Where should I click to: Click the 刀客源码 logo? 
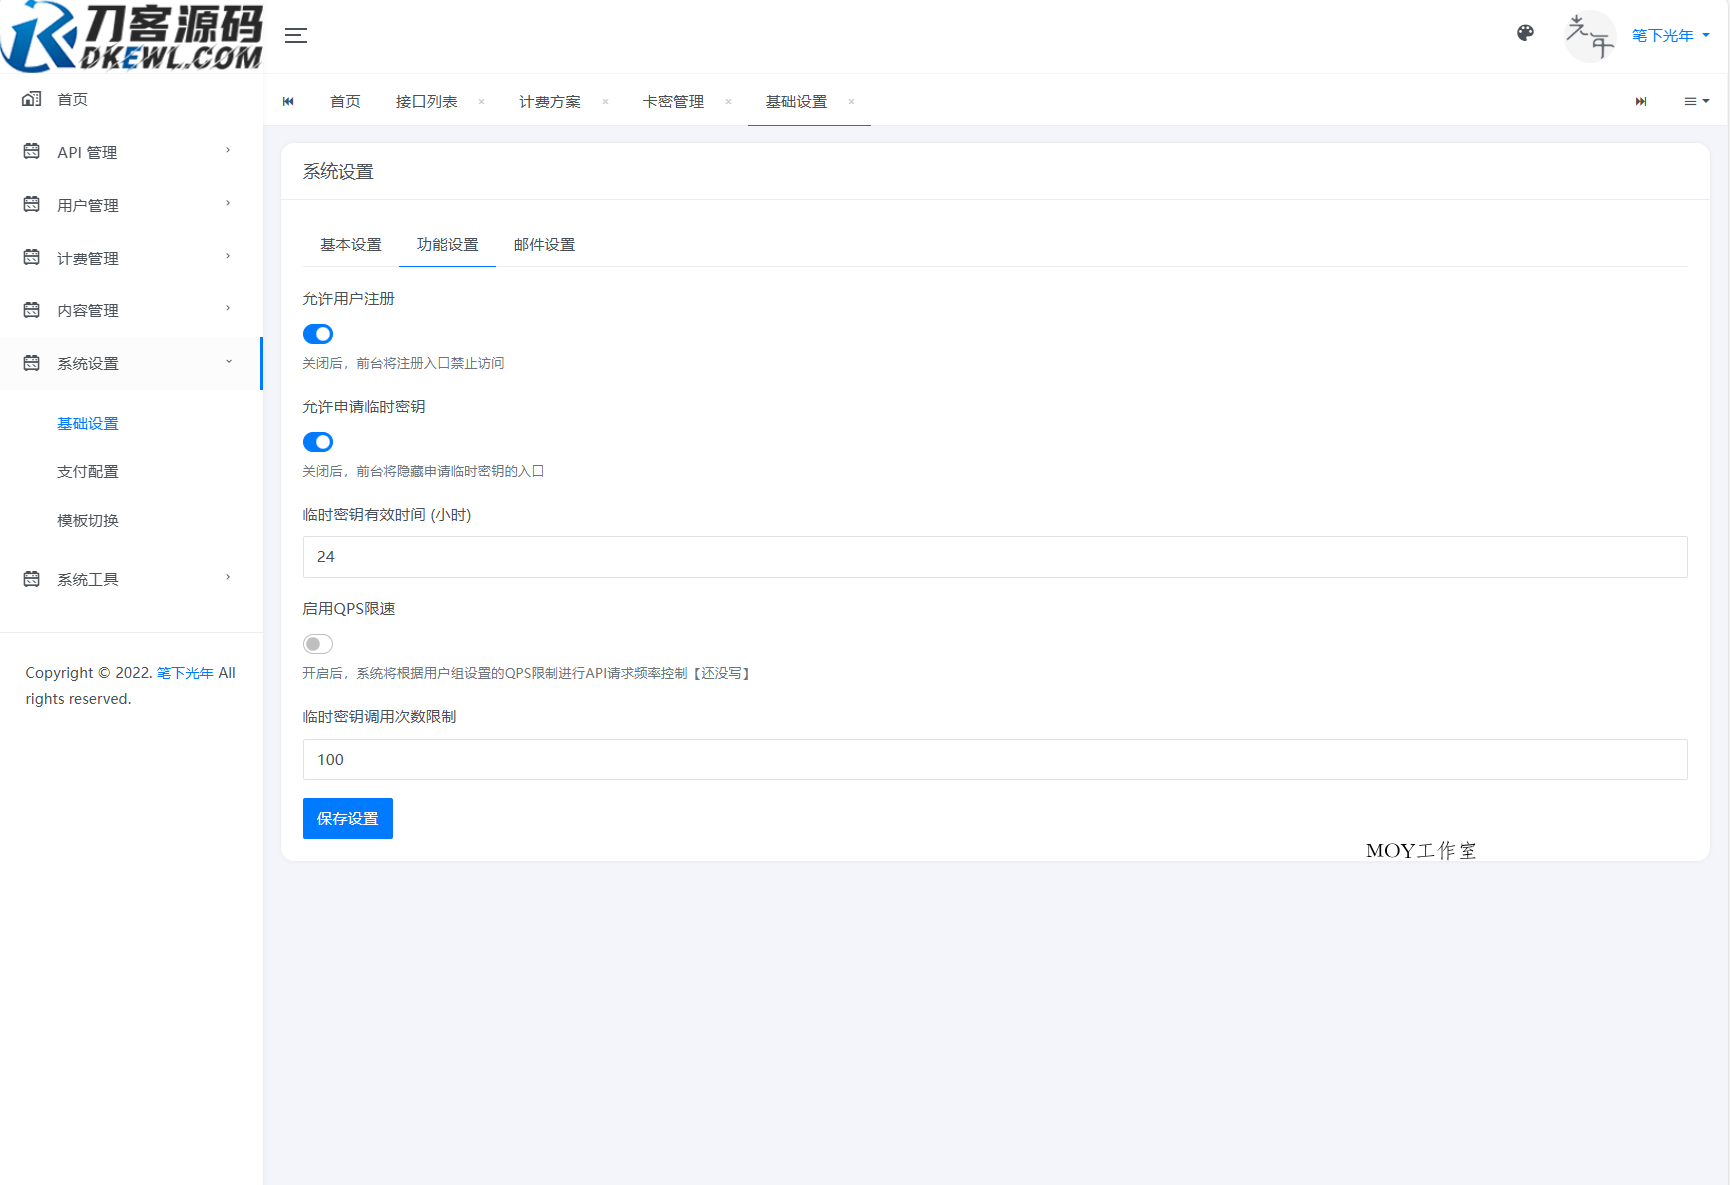click(131, 36)
